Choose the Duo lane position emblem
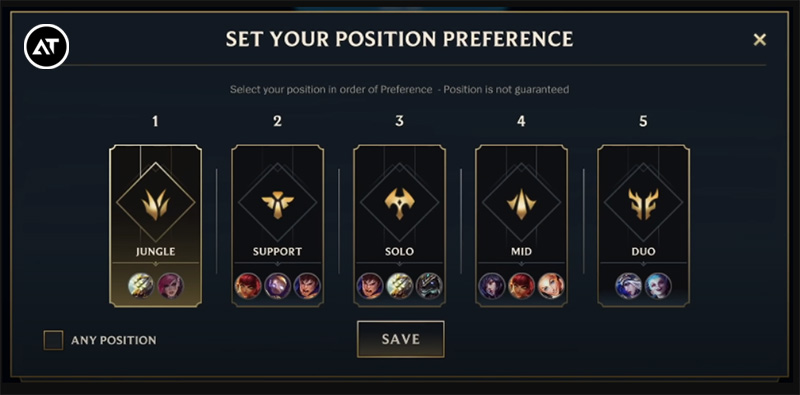The width and height of the screenshot is (800, 395). coord(643,203)
